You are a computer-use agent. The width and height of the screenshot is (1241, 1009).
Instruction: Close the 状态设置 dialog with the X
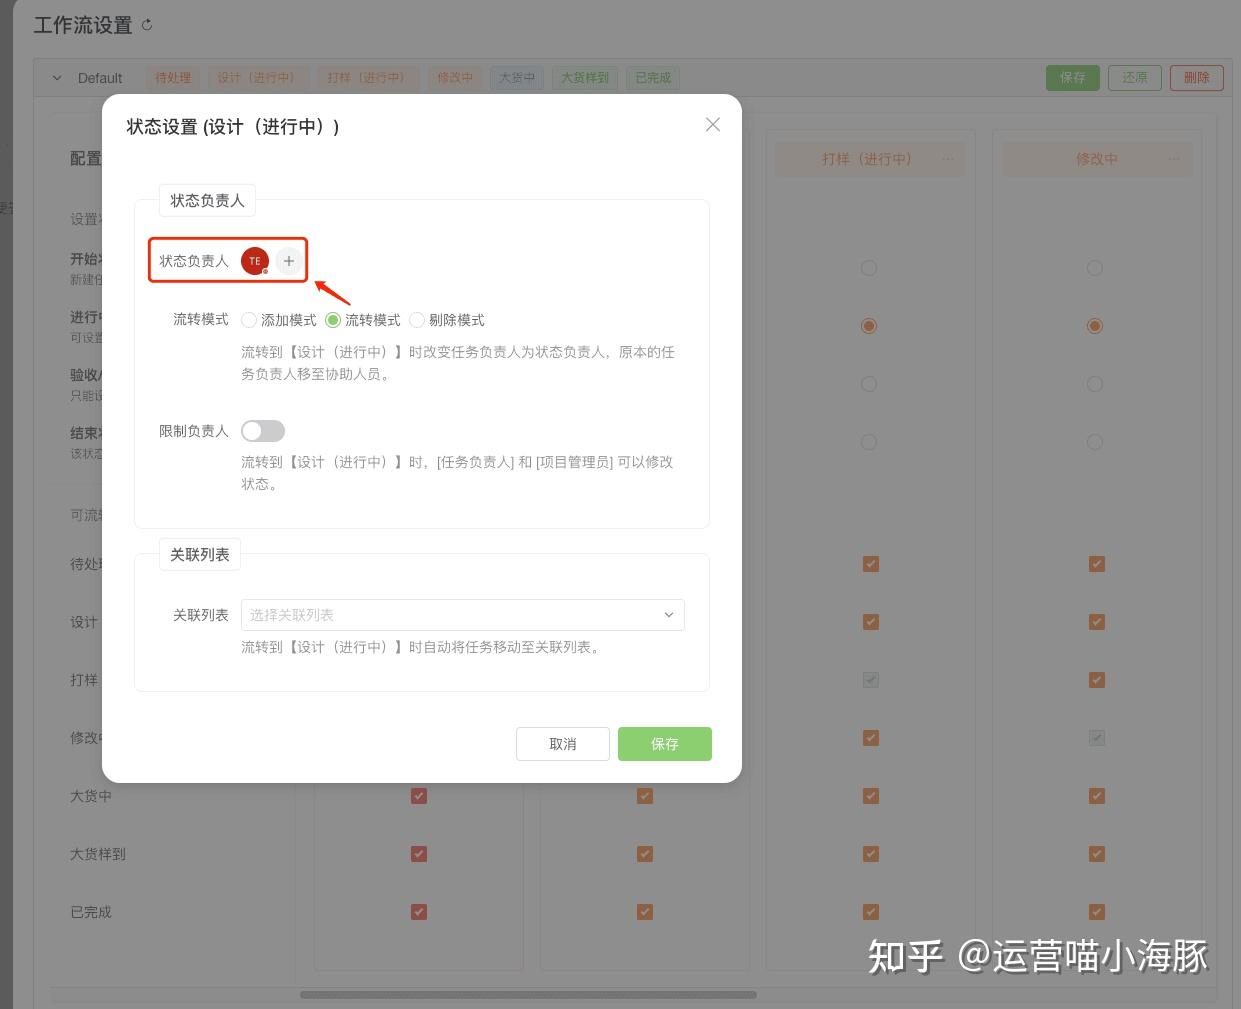[x=712, y=124]
